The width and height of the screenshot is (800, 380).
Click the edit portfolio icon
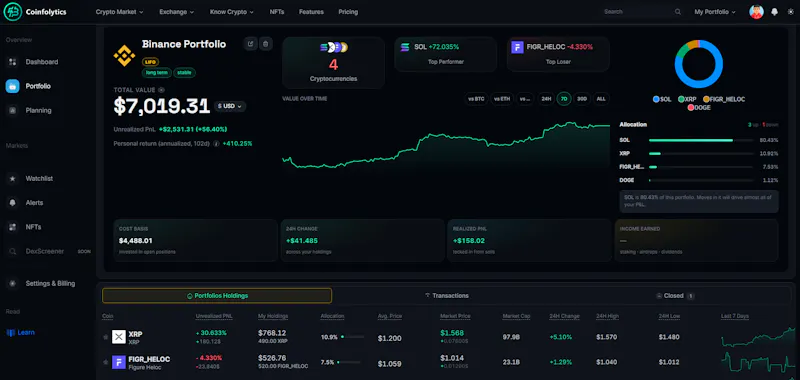(x=250, y=44)
